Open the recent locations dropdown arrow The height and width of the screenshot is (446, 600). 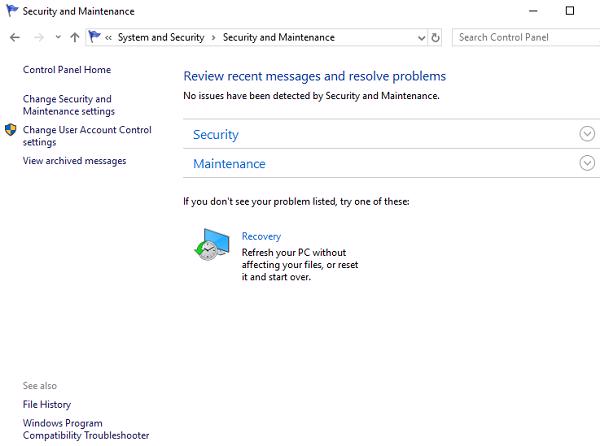58,37
